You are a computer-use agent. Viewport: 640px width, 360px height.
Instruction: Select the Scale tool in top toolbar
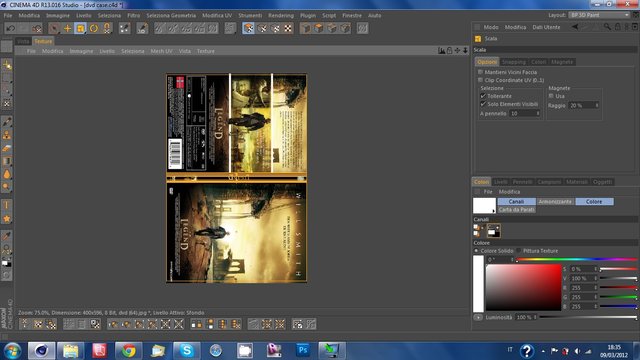[80, 28]
